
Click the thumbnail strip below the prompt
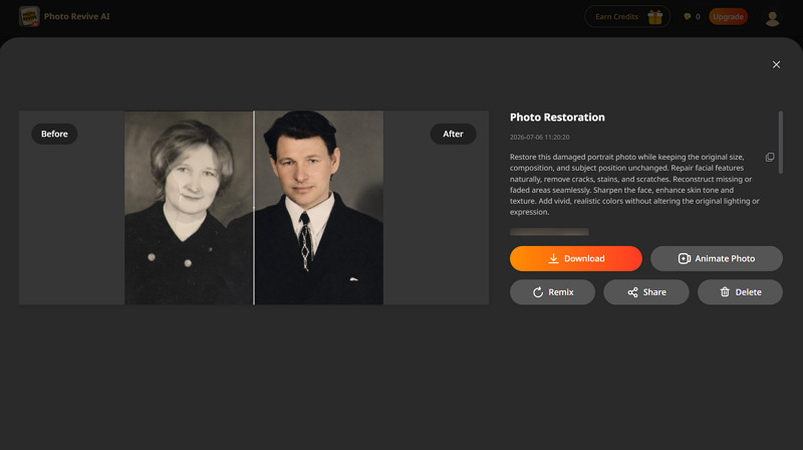(x=549, y=232)
